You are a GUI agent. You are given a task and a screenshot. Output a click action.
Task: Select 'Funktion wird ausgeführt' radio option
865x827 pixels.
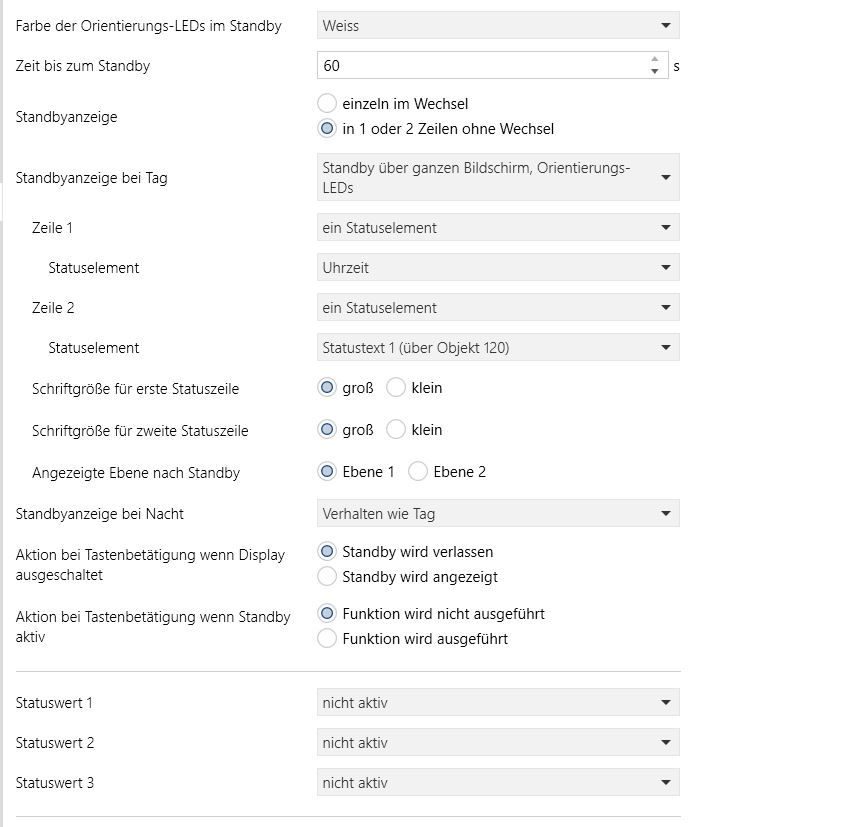[x=327, y=639]
